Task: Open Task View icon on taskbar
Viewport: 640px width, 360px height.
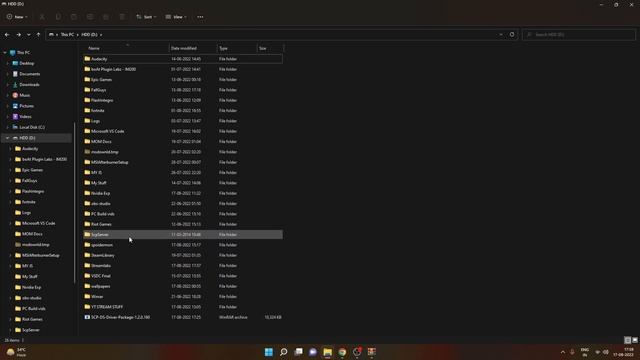Action: pyautogui.click(x=298, y=352)
